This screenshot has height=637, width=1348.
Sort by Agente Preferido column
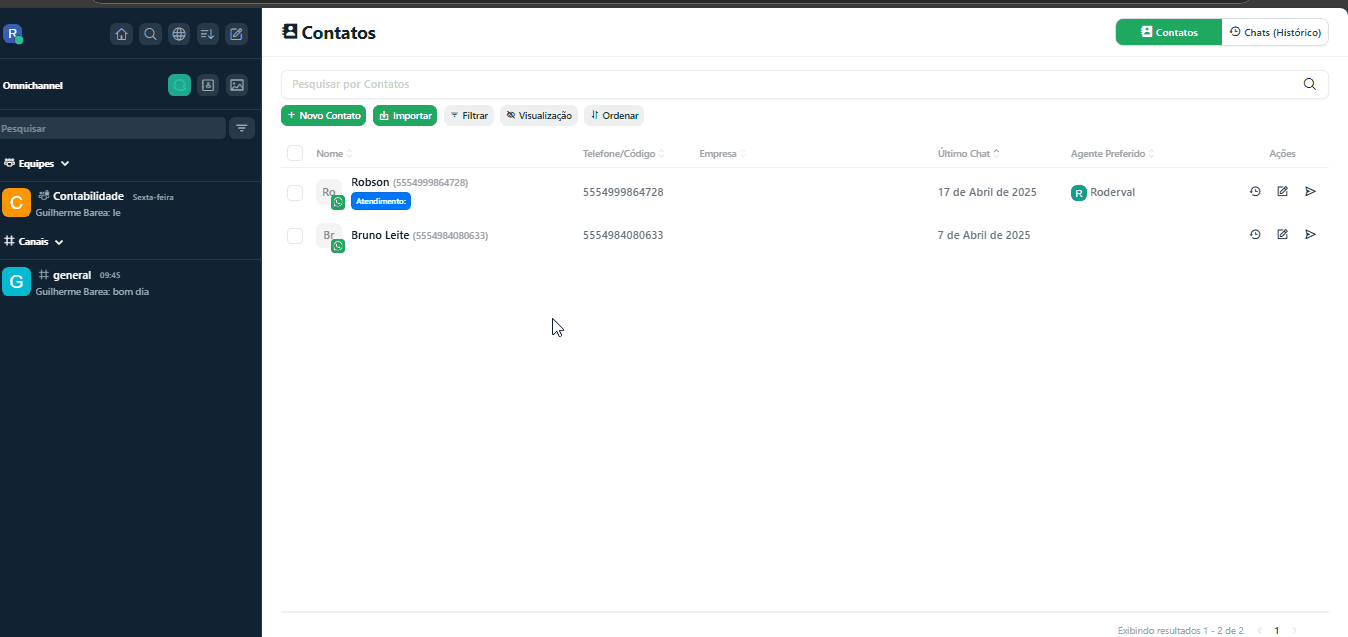[1112, 154]
